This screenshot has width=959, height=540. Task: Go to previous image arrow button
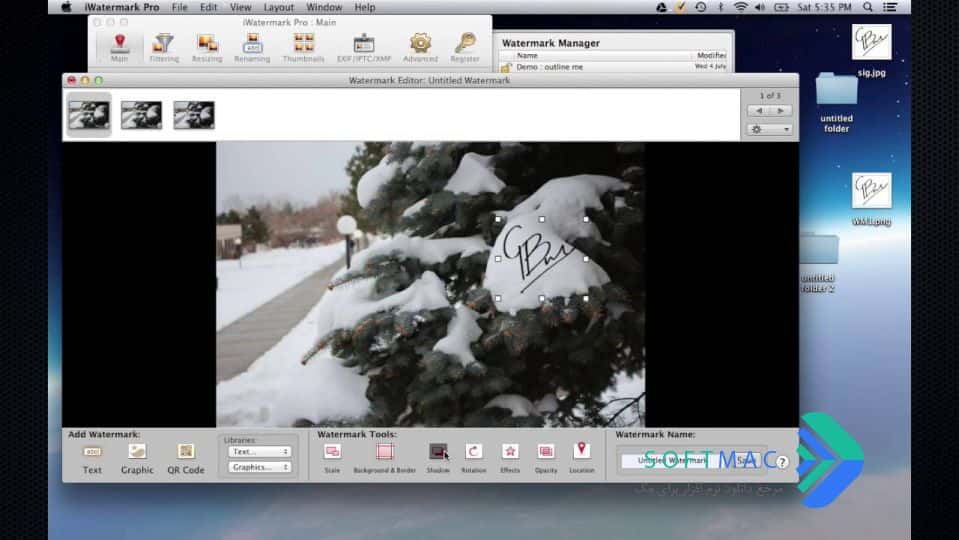click(x=758, y=111)
